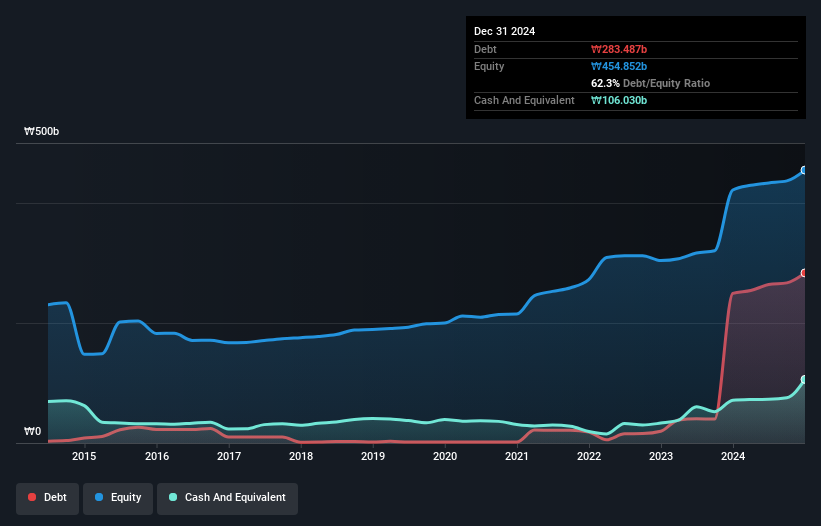Screen dimensions: 821x526
Task: Click the teal Cash end-point marker
Action: [804, 379]
